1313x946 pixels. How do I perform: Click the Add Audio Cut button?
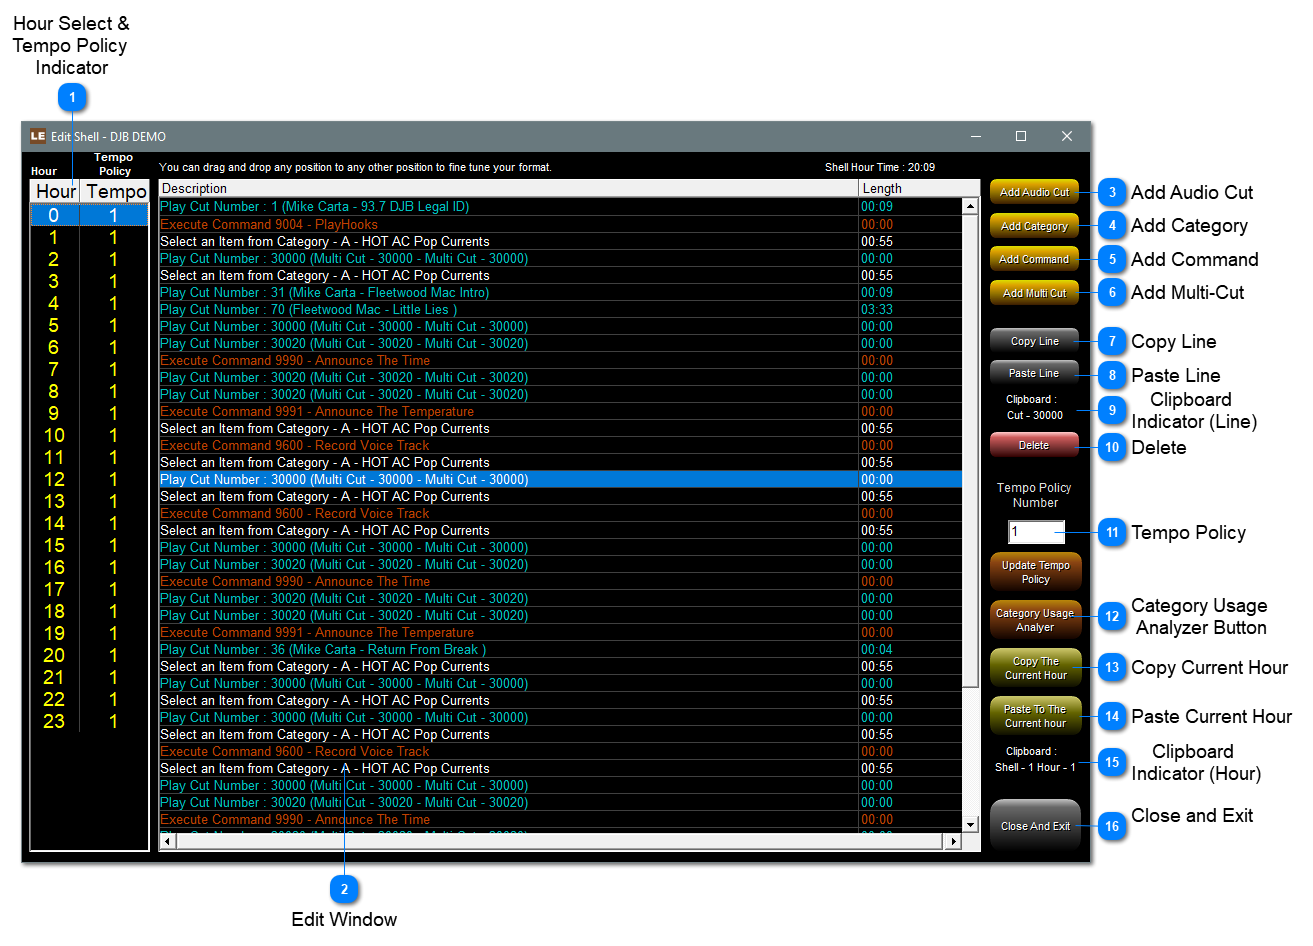pos(1034,192)
